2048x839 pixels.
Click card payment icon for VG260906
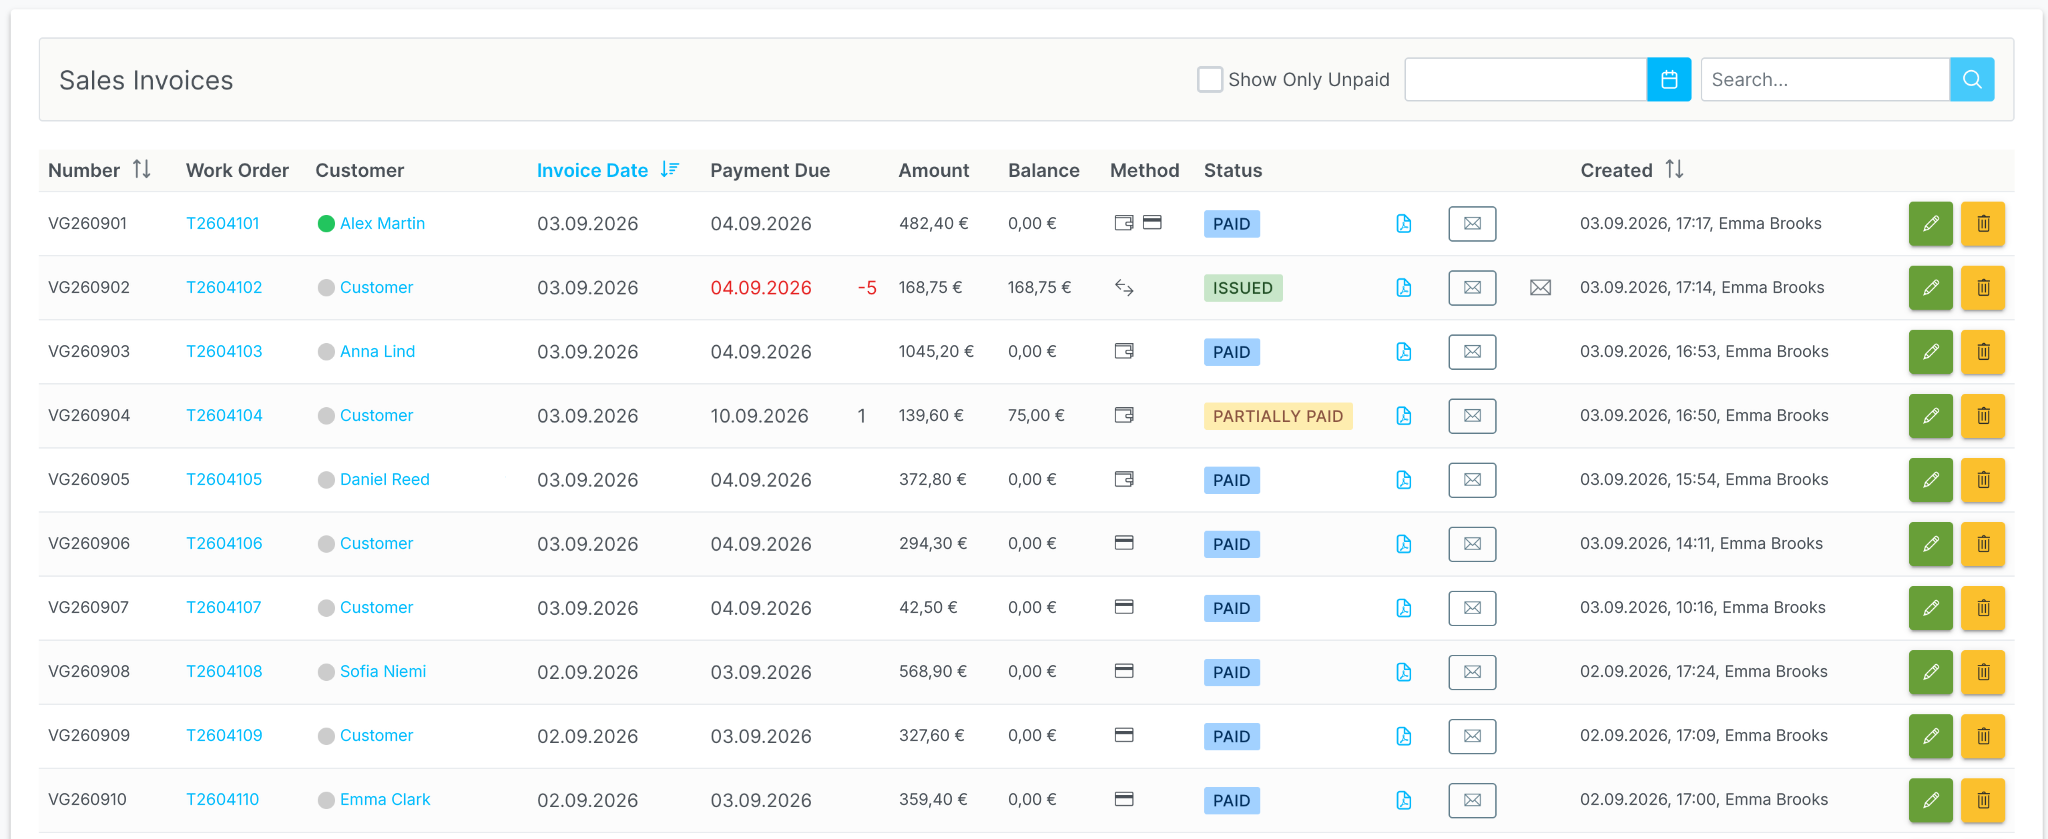tap(1124, 543)
